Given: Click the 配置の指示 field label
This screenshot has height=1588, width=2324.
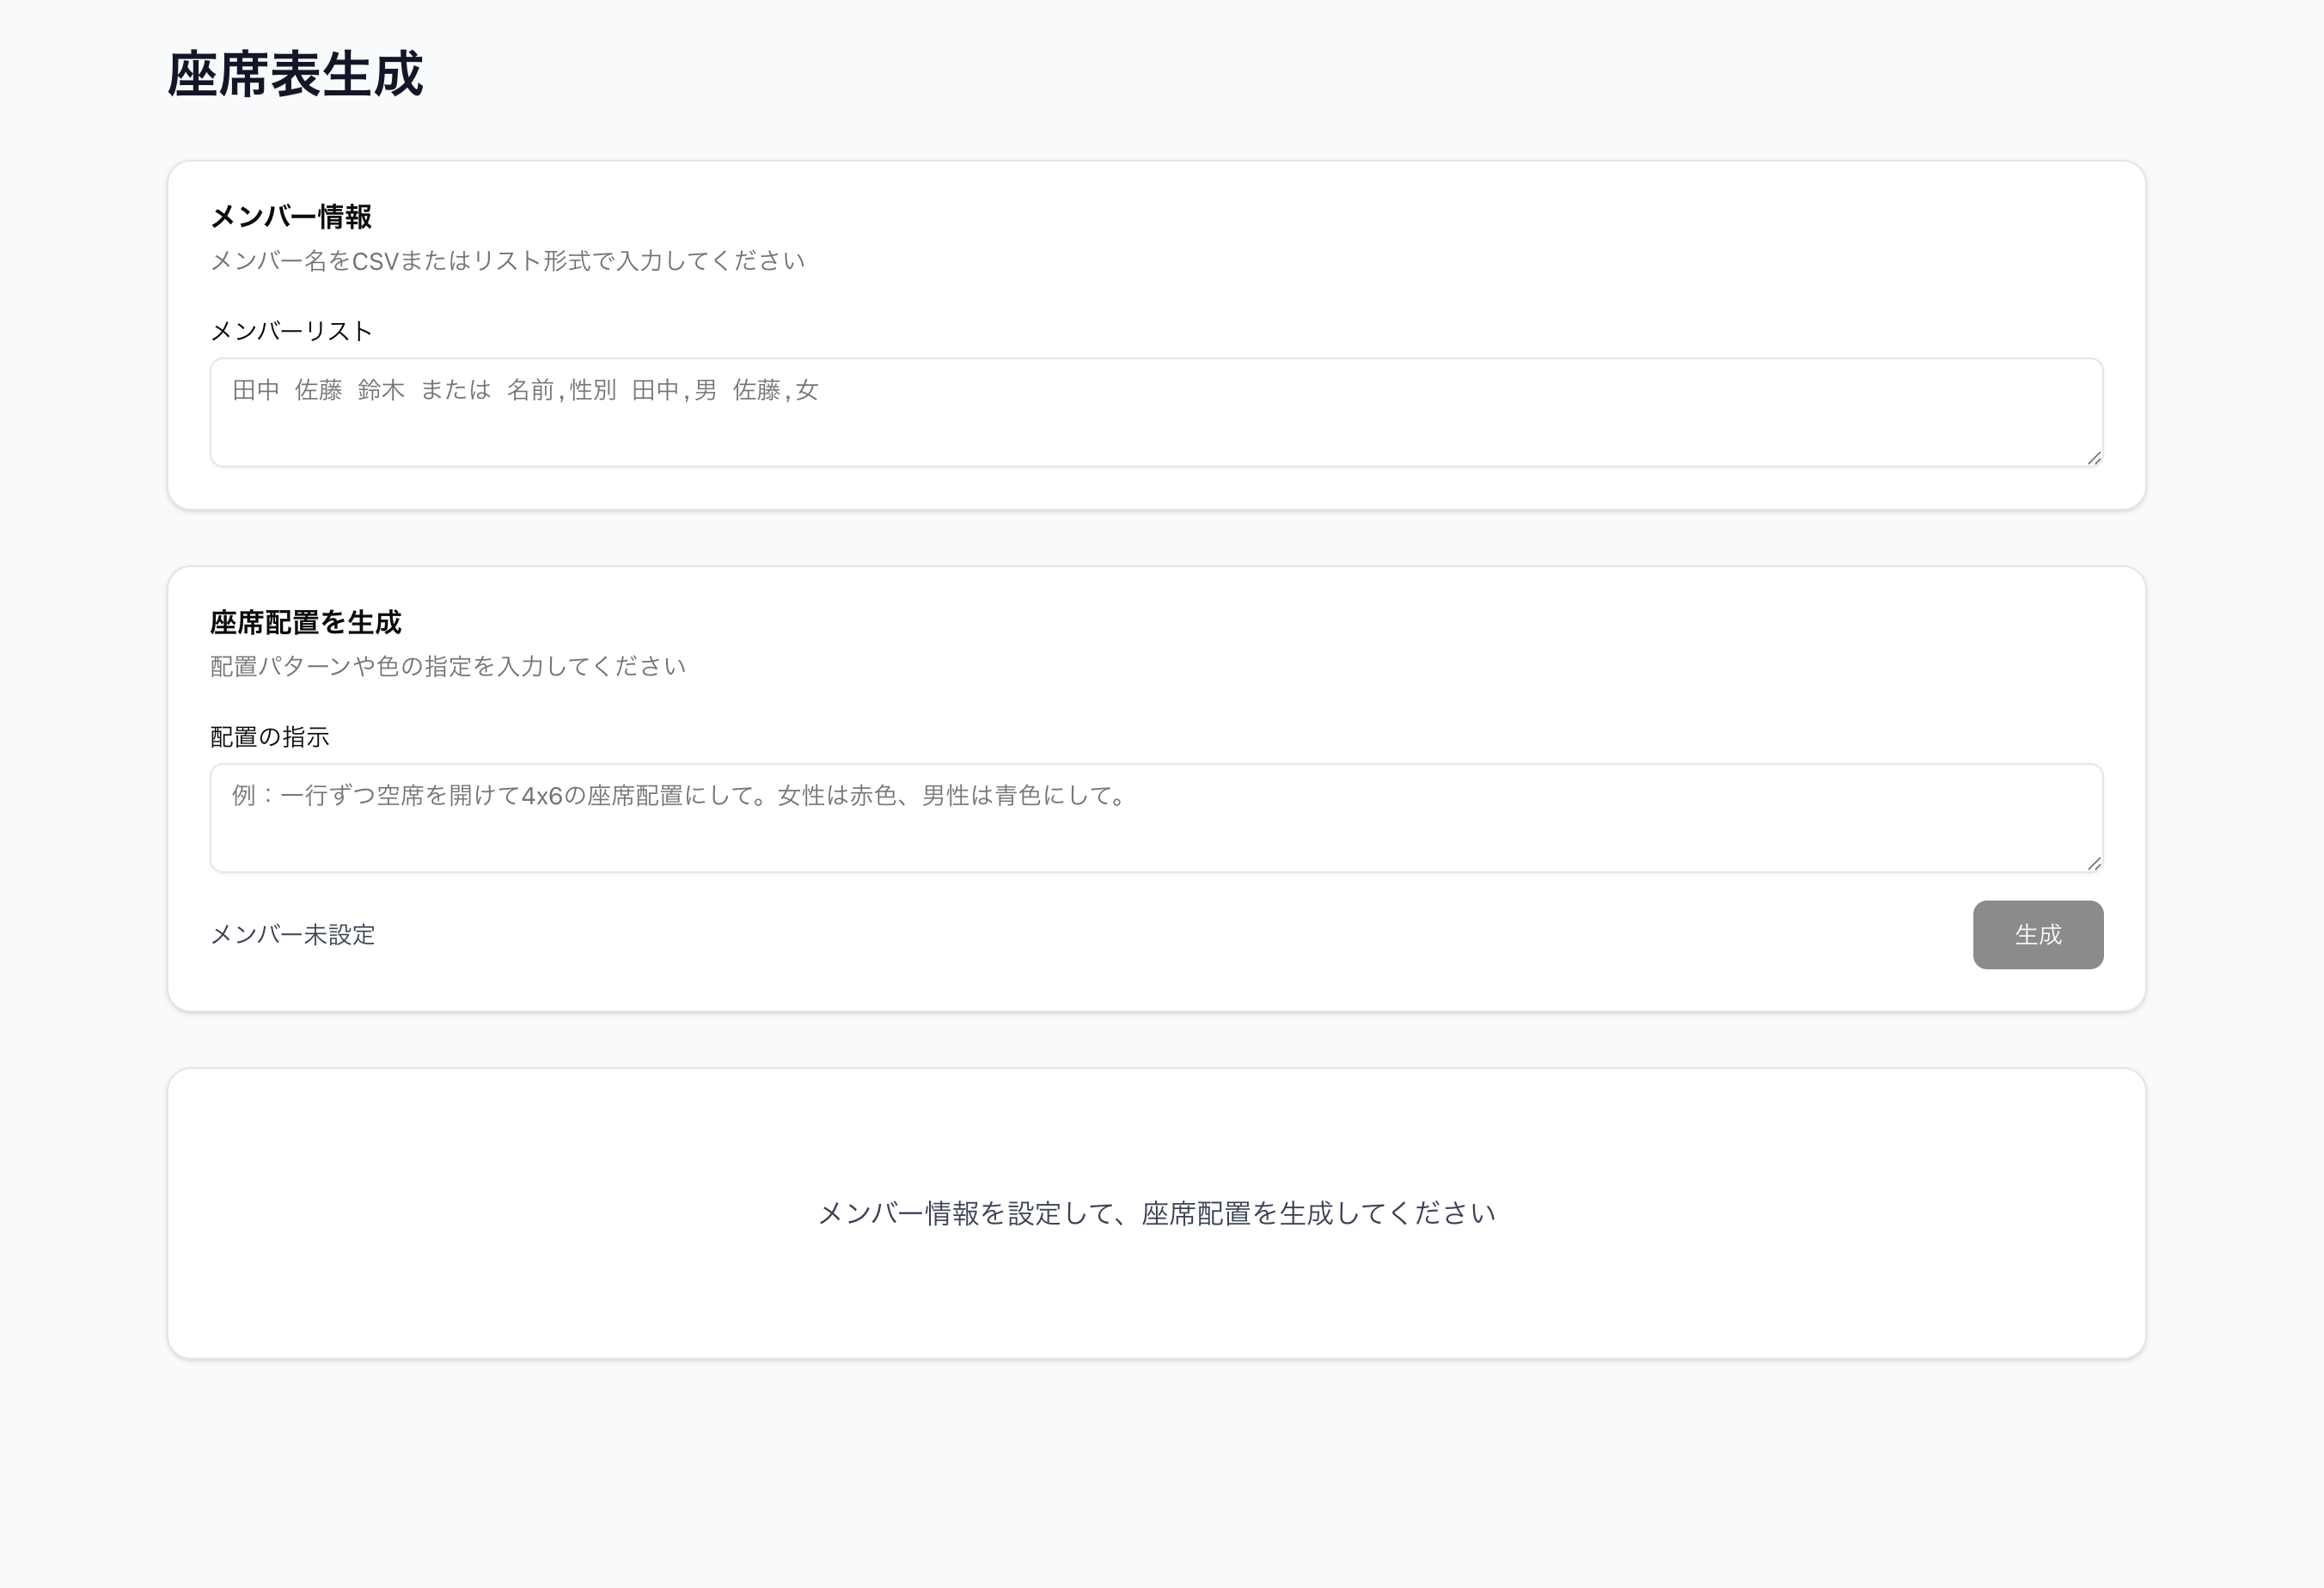Looking at the screenshot, I should point(272,736).
